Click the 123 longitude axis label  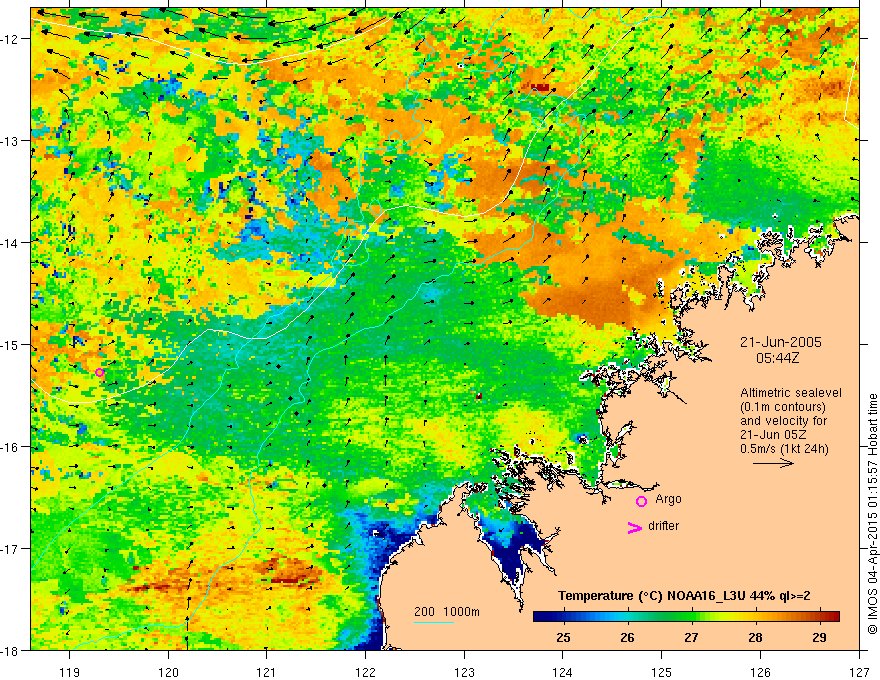464,672
